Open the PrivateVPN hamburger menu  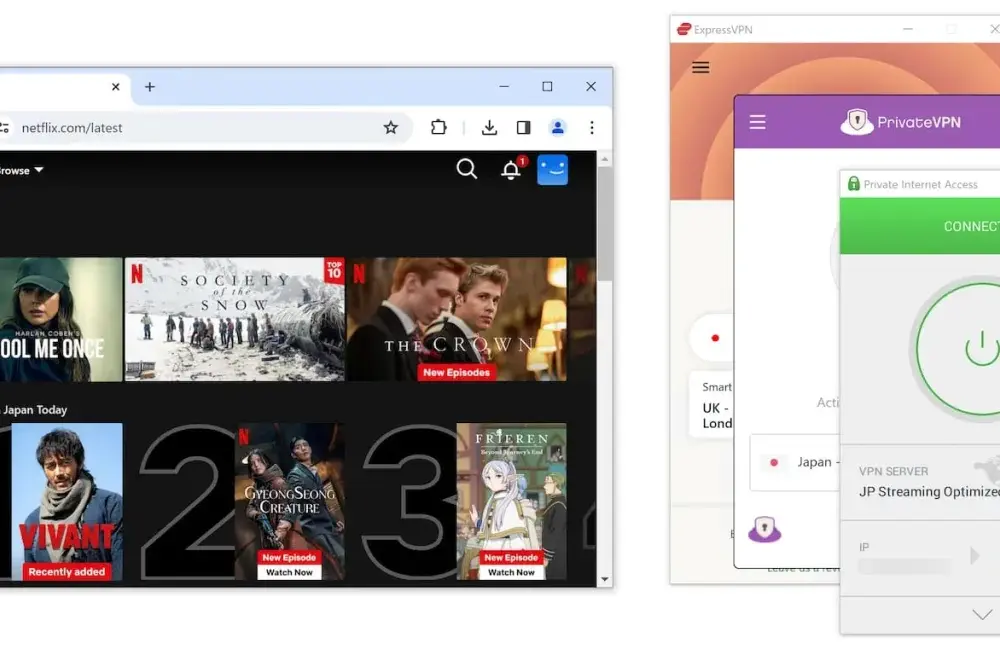coord(758,122)
